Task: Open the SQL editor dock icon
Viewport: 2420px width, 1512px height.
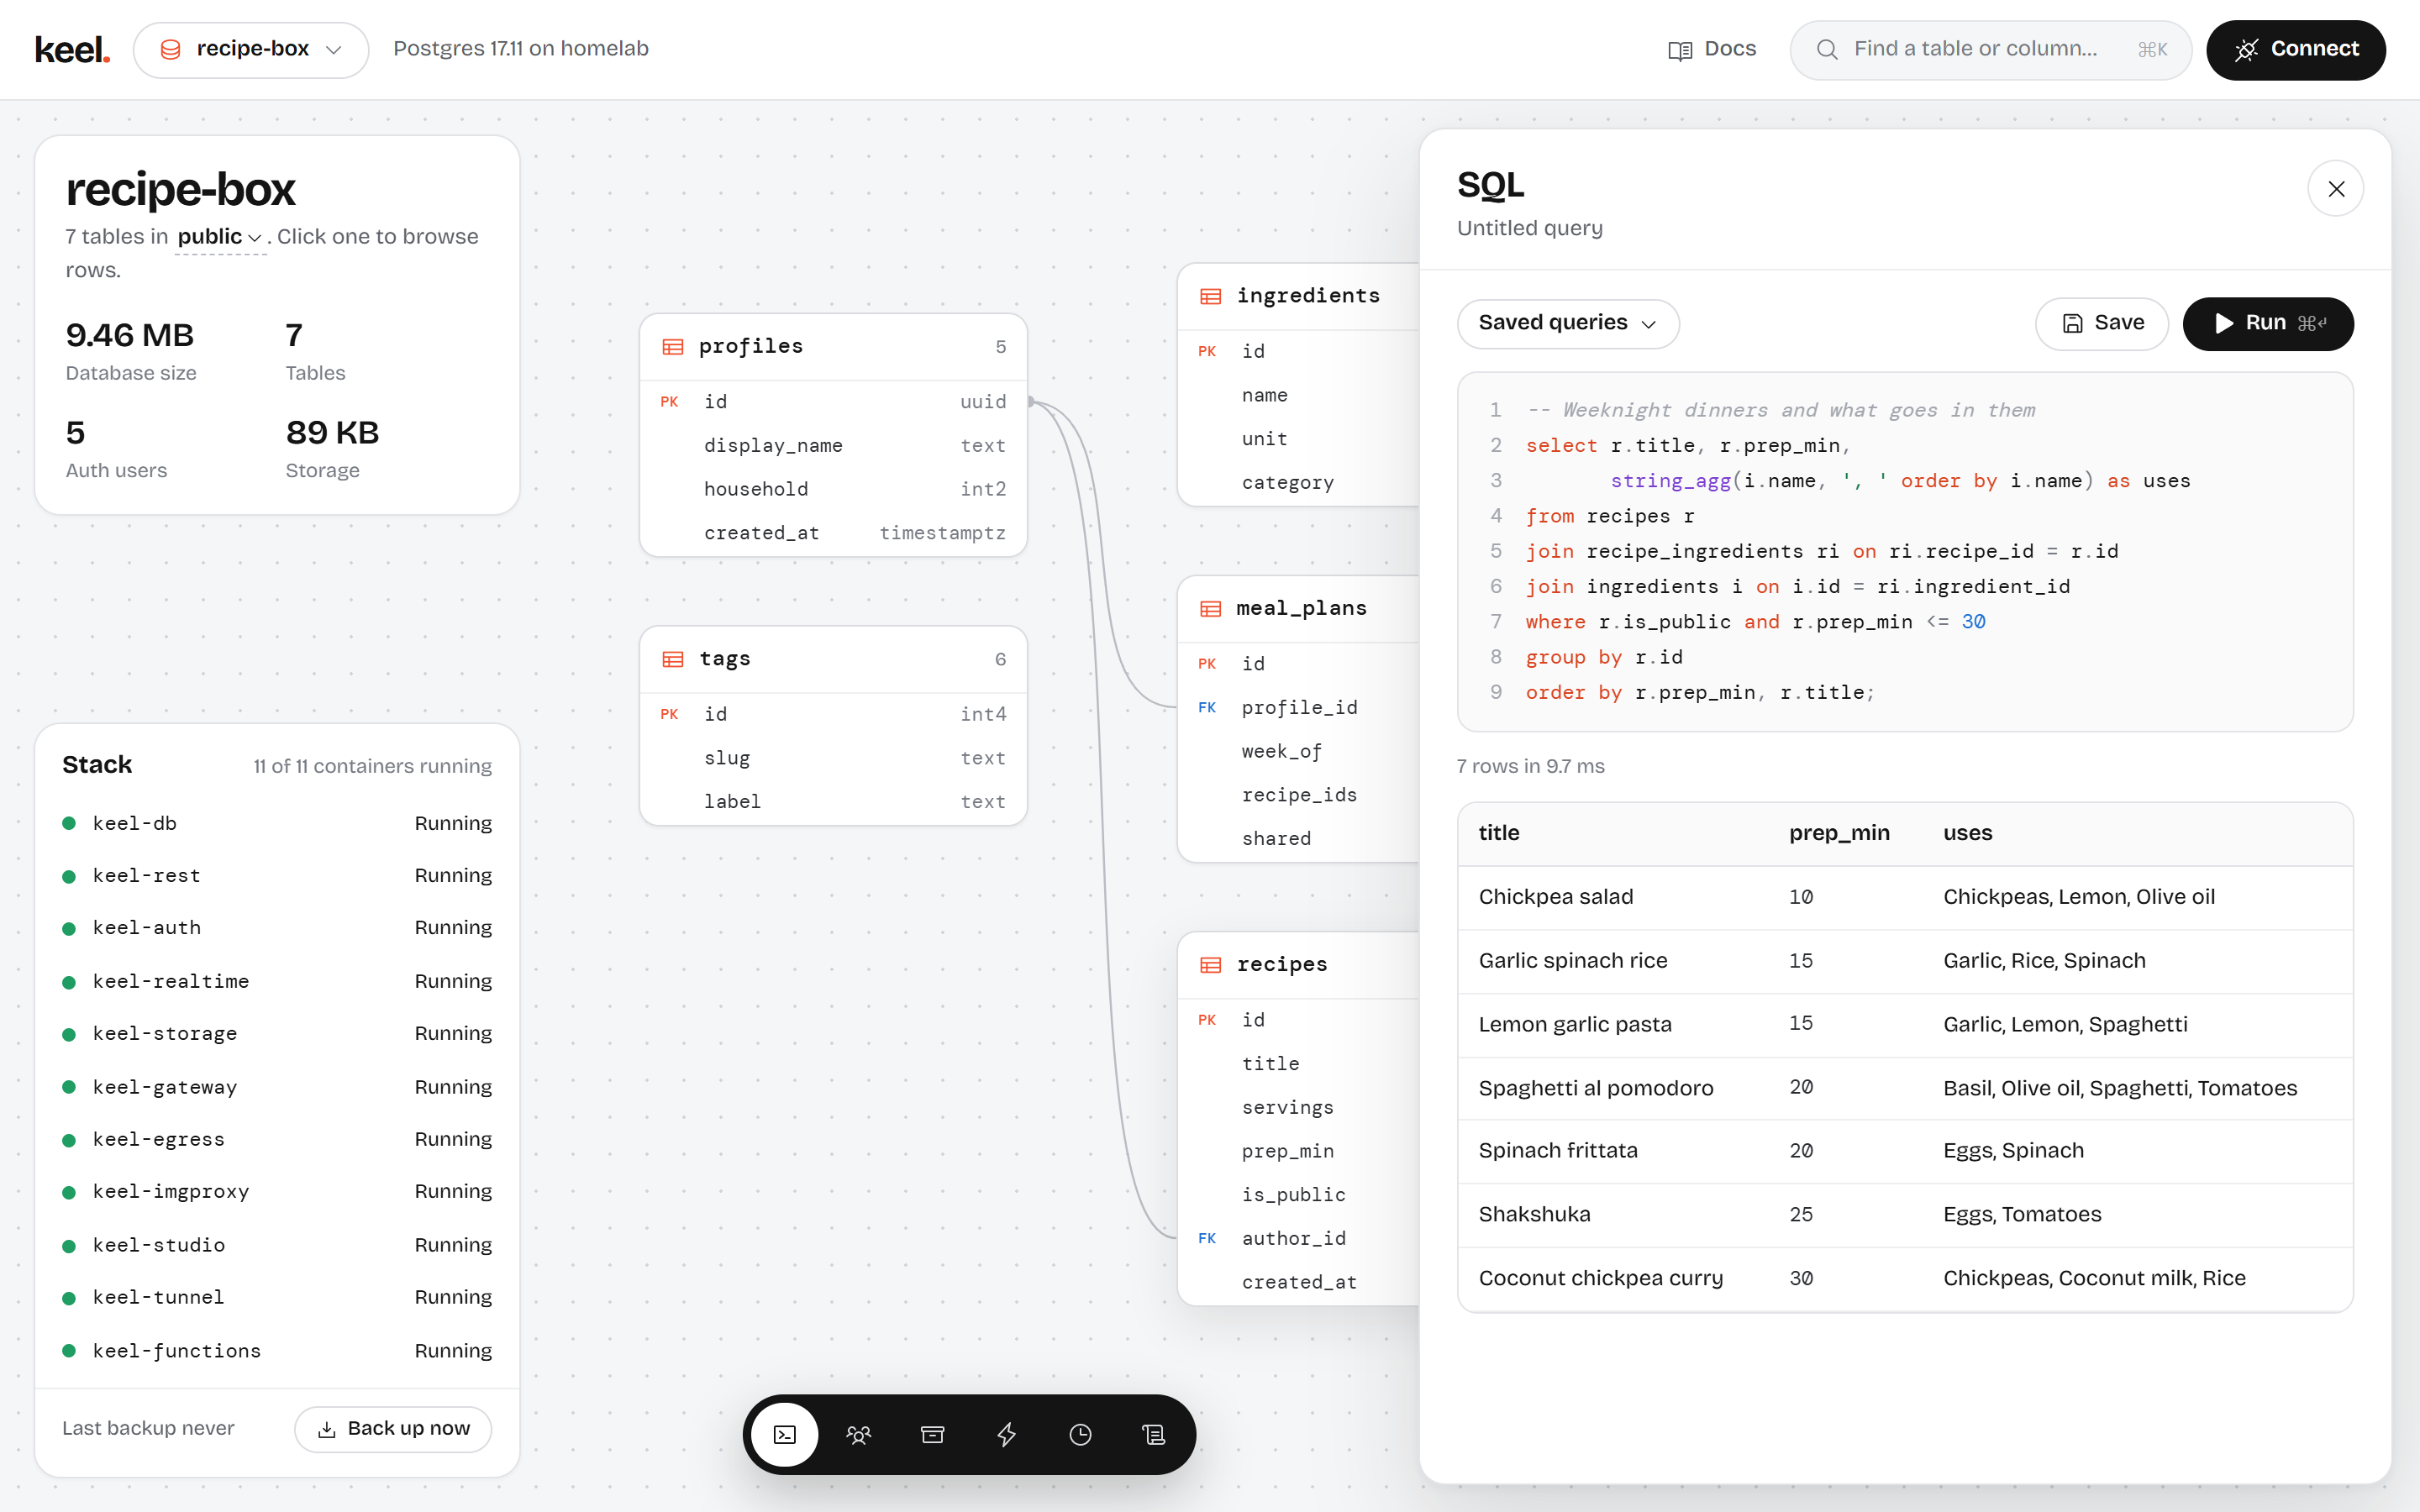Action: point(785,1434)
